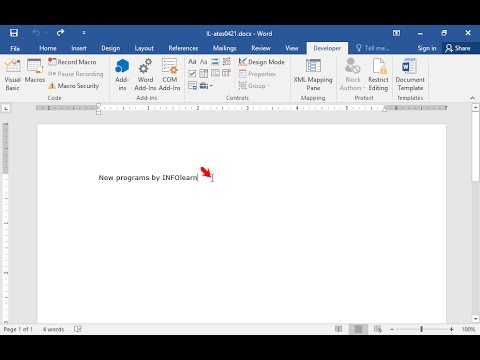Open the Layout tab
Viewport: 480px width, 360px height.
(144, 48)
